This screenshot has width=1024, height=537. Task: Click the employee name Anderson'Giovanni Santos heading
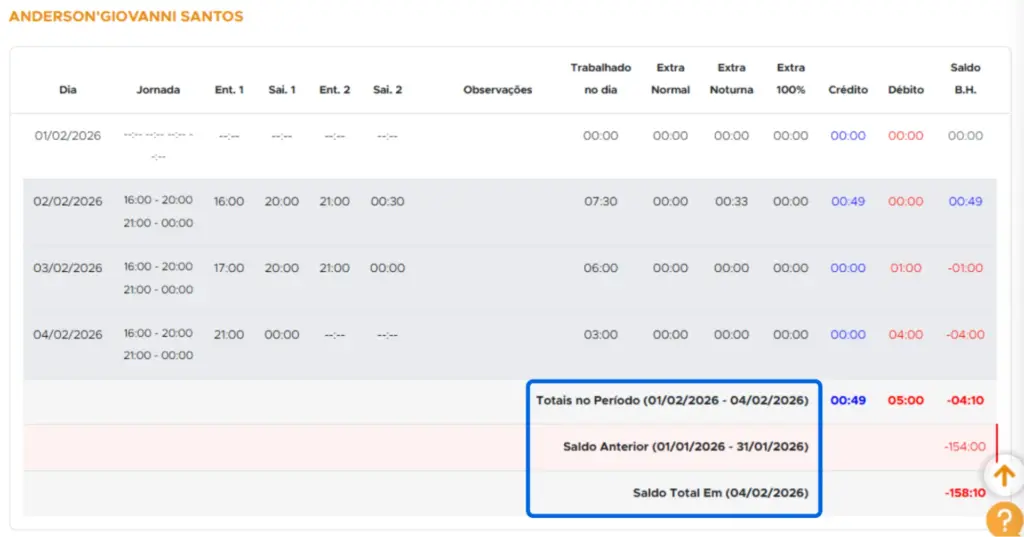point(126,17)
